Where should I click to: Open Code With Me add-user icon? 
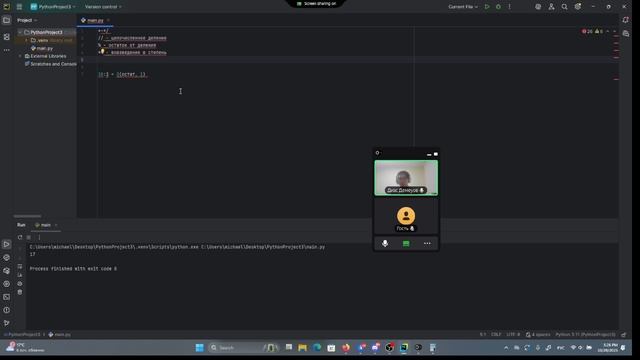click(551, 7)
